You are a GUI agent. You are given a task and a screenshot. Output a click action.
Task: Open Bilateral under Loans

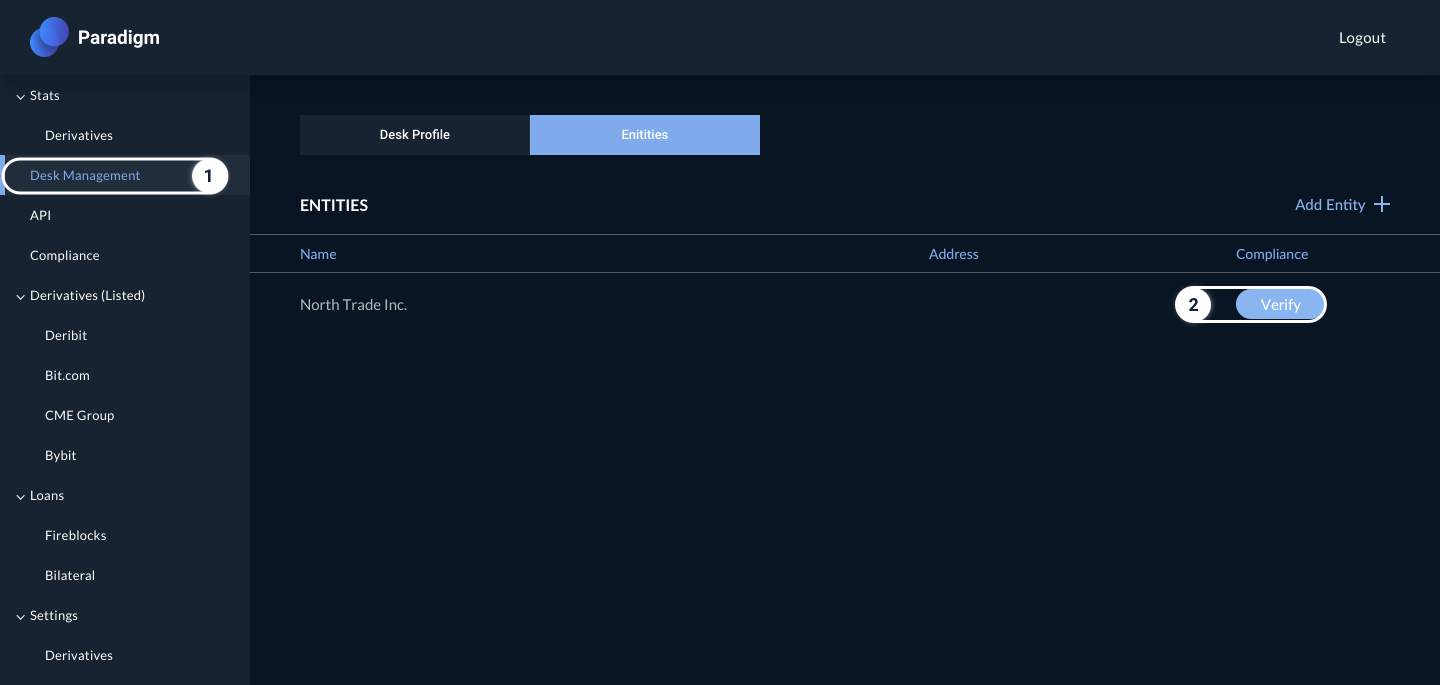(x=70, y=576)
